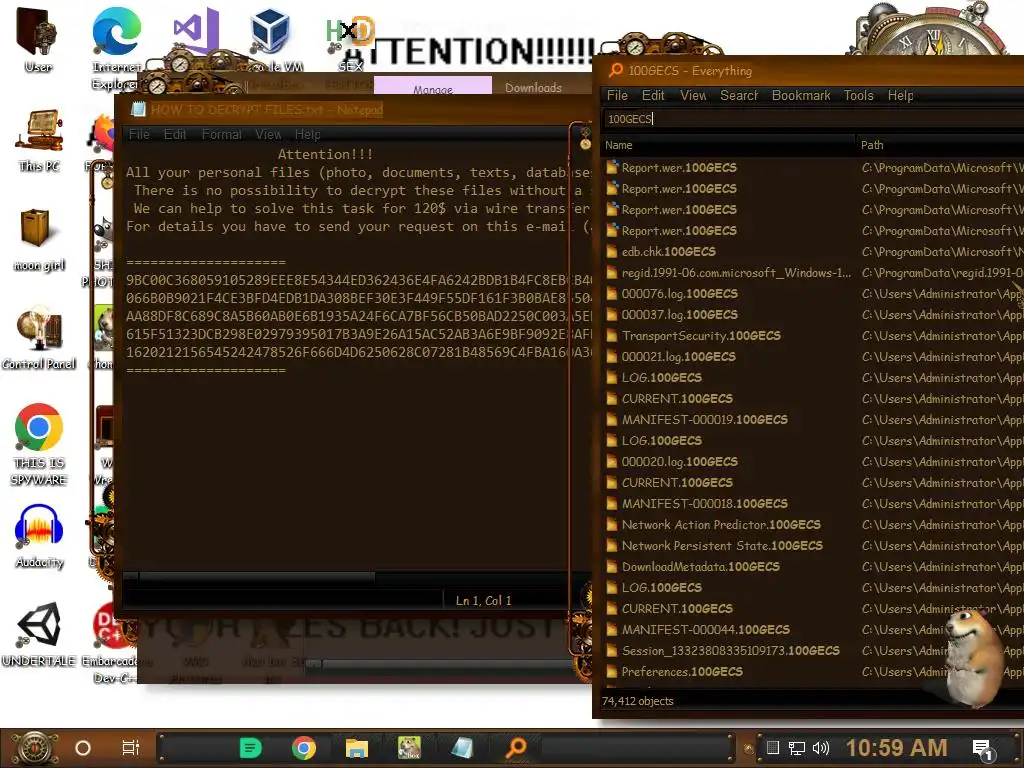Select the regid.1991-06.com.microsoft_Windows file row
Screen dimensions: 1024x768
[812, 273]
